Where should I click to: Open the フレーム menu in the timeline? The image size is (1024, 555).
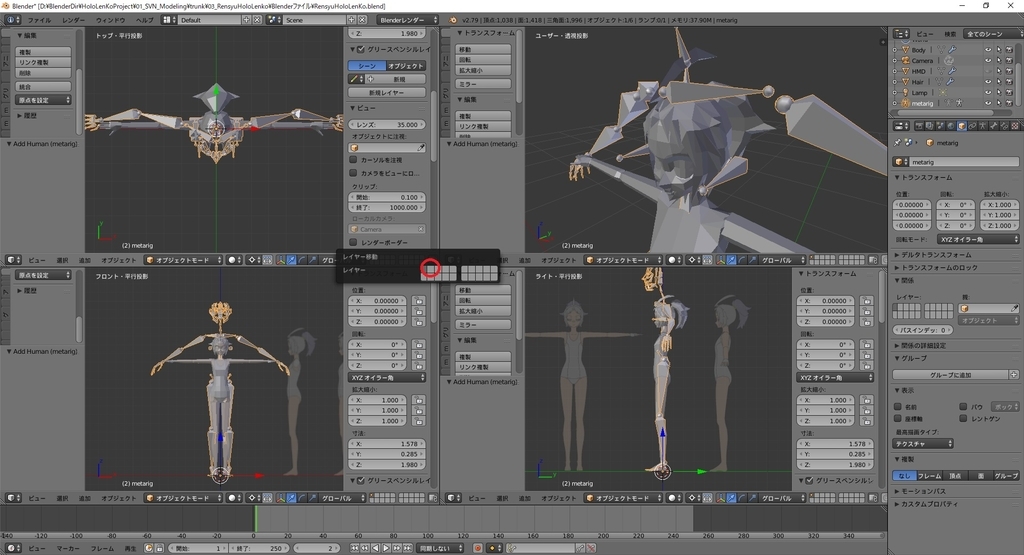[103, 548]
